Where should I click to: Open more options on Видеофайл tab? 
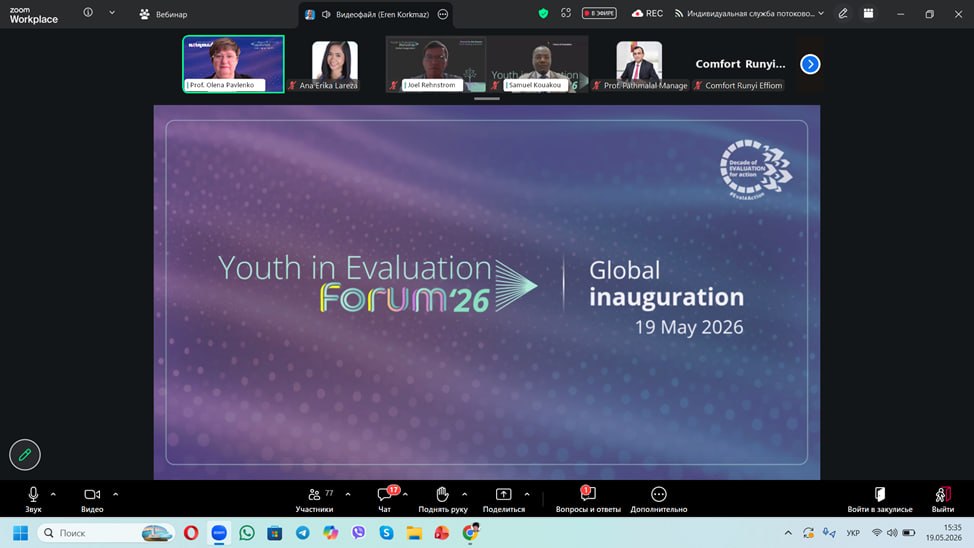click(443, 14)
